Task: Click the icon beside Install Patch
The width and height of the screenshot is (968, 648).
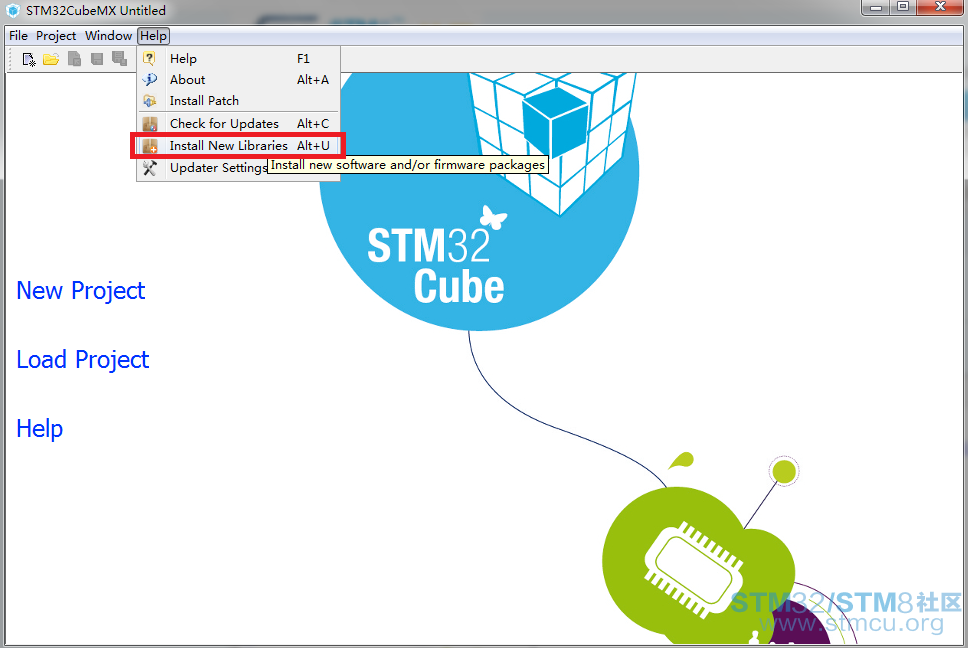Action: [x=149, y=101]
